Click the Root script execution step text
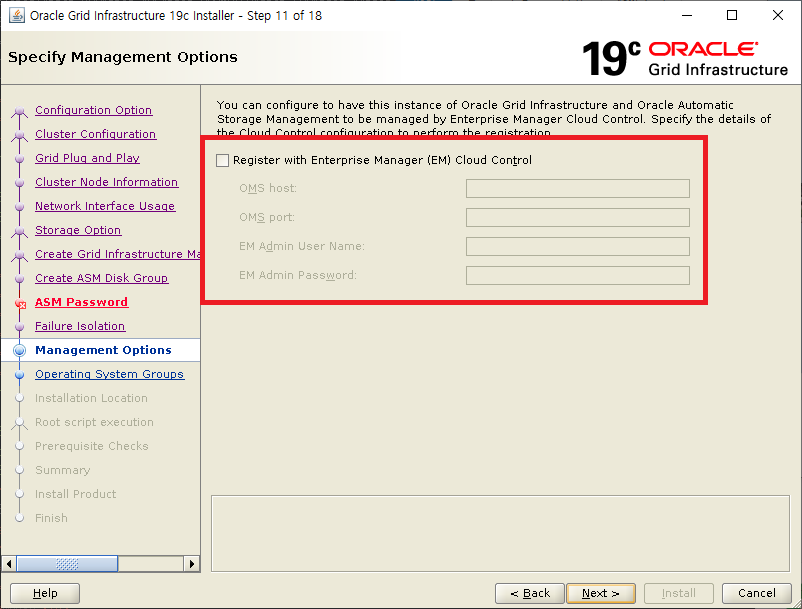This screenshot has height=609, width=802. tap(94, 422)
